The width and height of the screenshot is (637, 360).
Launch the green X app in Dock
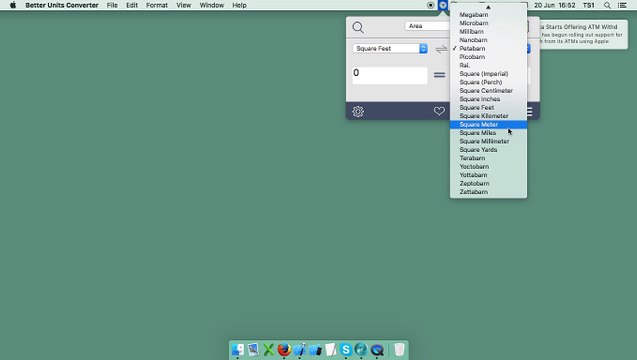[x=268, y=349]
